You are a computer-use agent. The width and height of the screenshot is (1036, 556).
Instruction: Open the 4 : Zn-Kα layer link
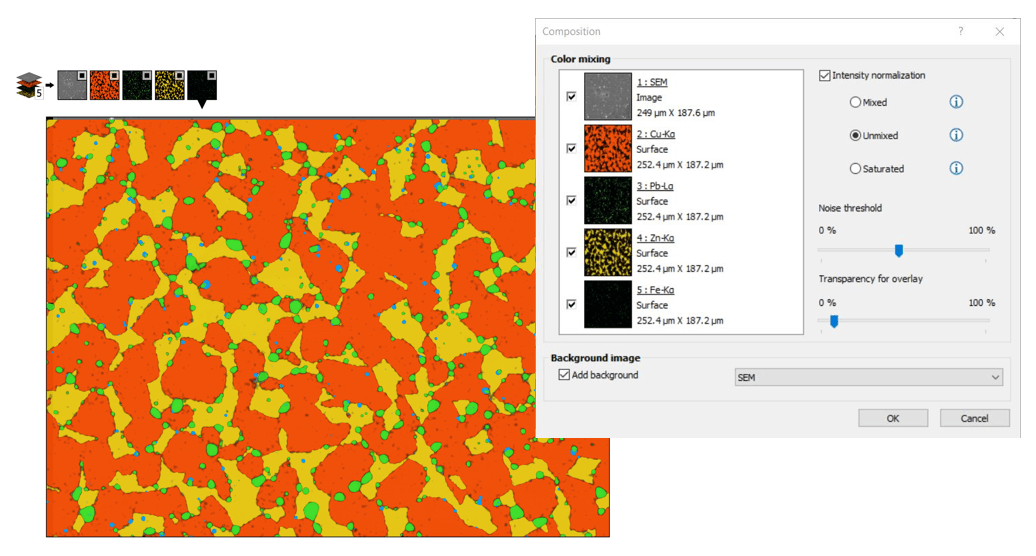click(655, 238)
